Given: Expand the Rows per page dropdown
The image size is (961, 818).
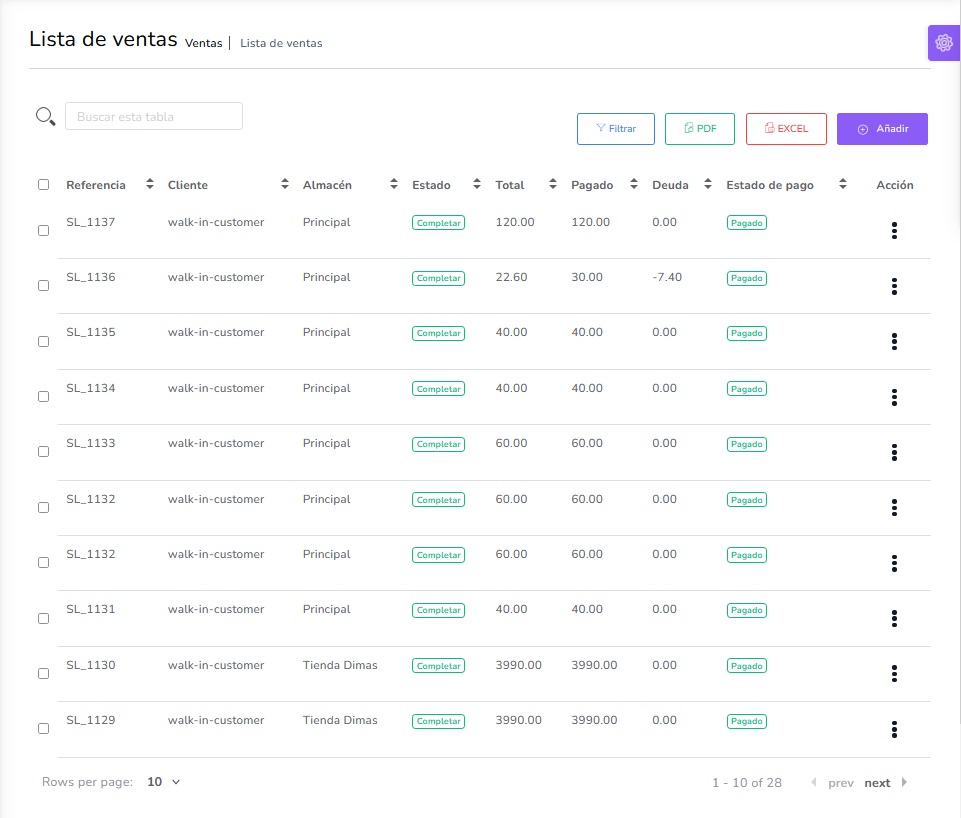Looking at the screenshot, I should [164, 782].
